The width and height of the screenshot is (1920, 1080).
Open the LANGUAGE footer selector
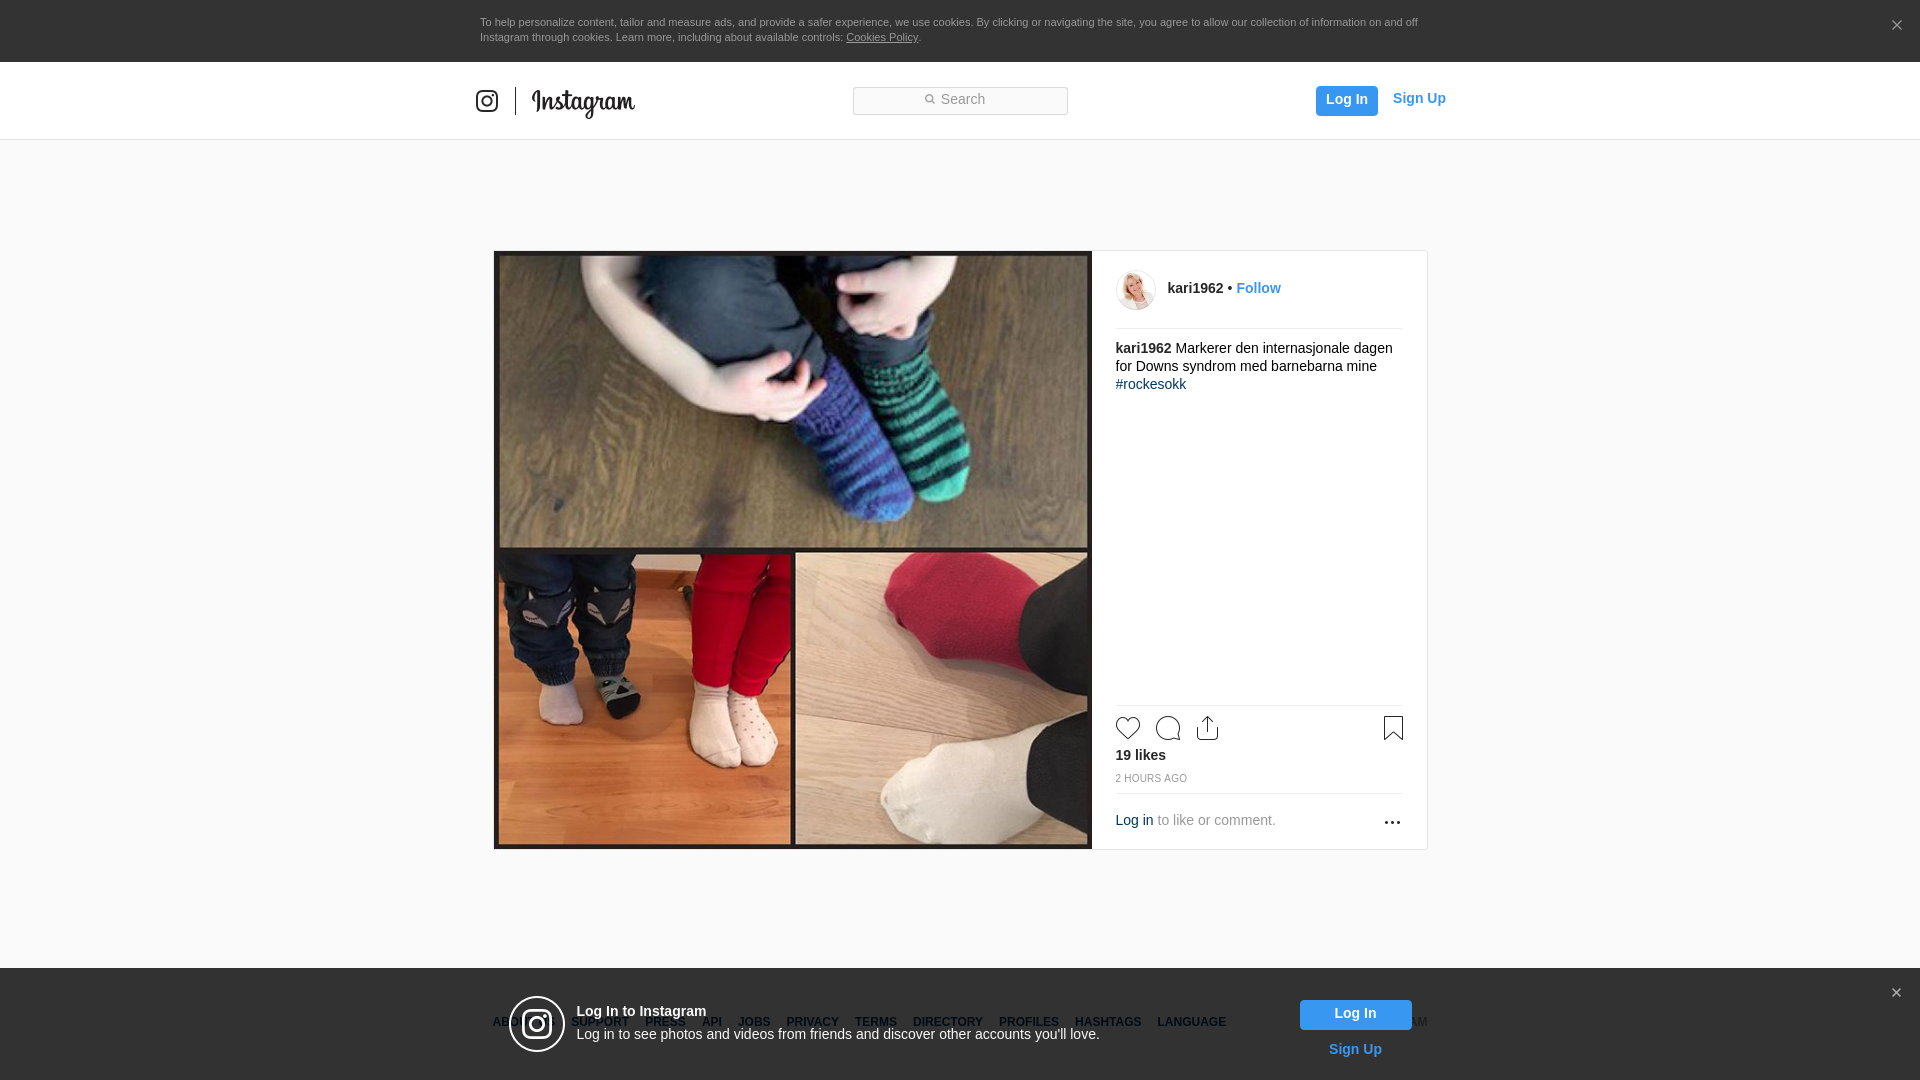1191,1022
